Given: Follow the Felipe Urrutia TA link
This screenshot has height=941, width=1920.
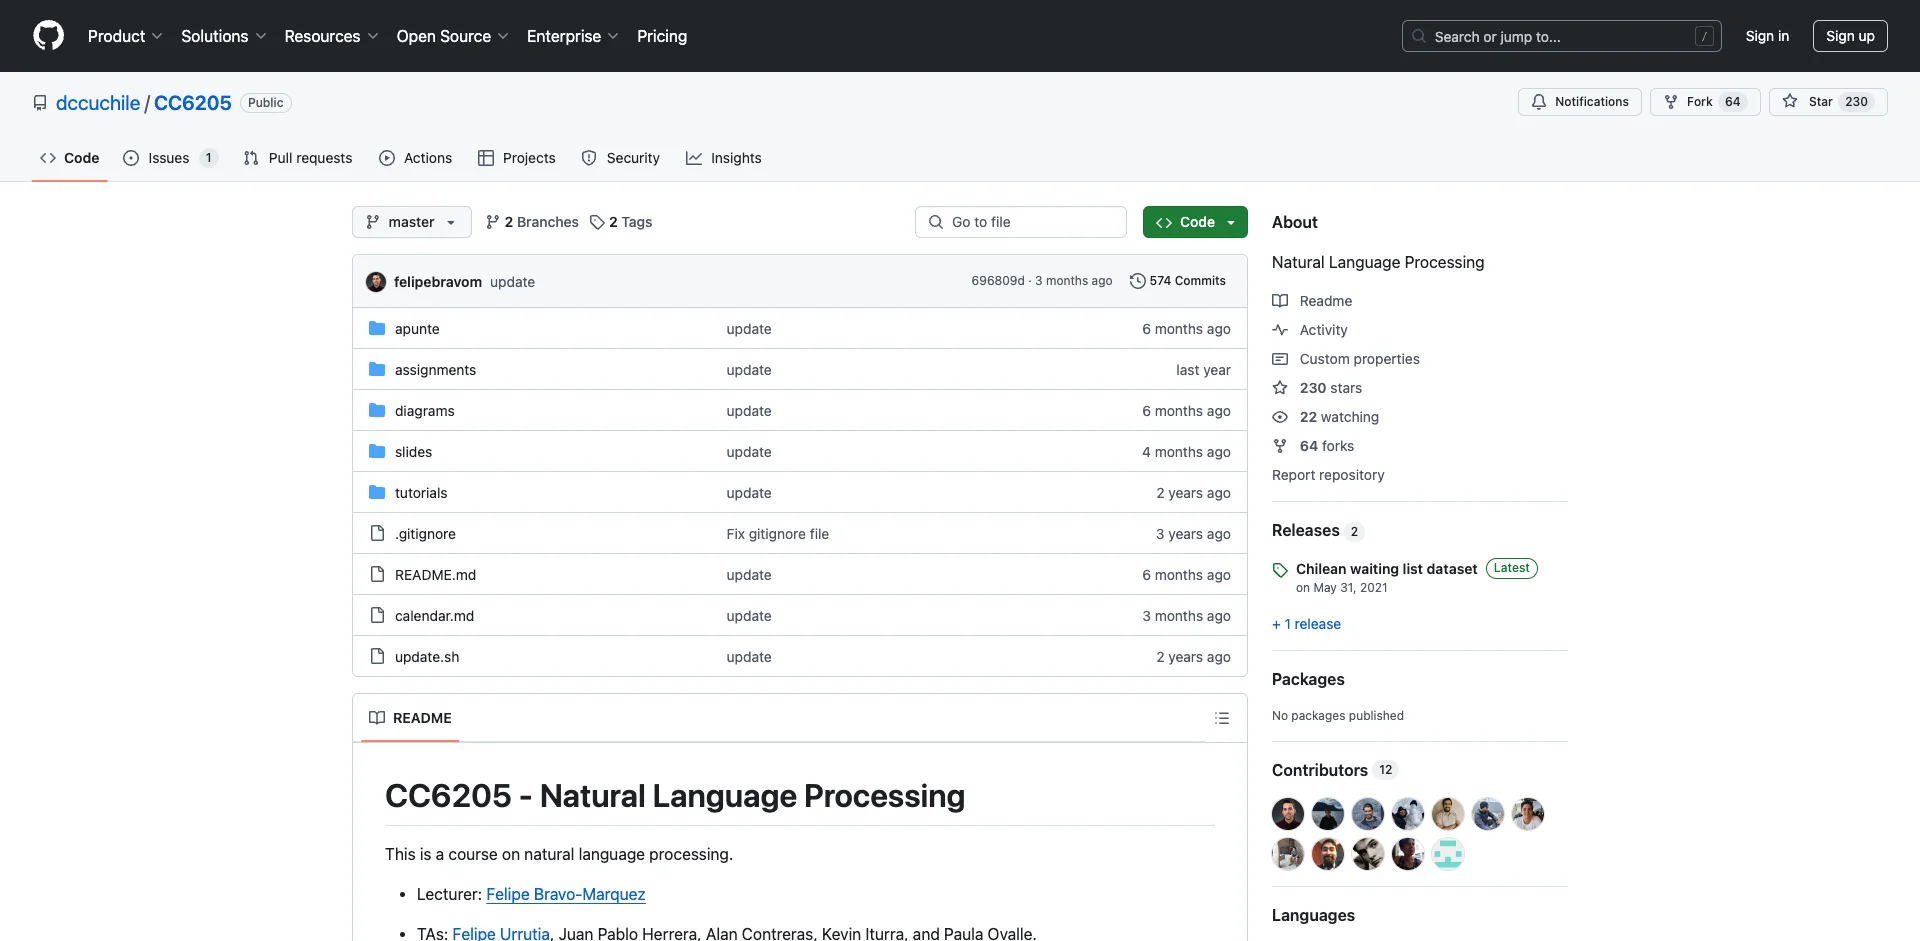Looking at the screenshot, I should (501, 933).
